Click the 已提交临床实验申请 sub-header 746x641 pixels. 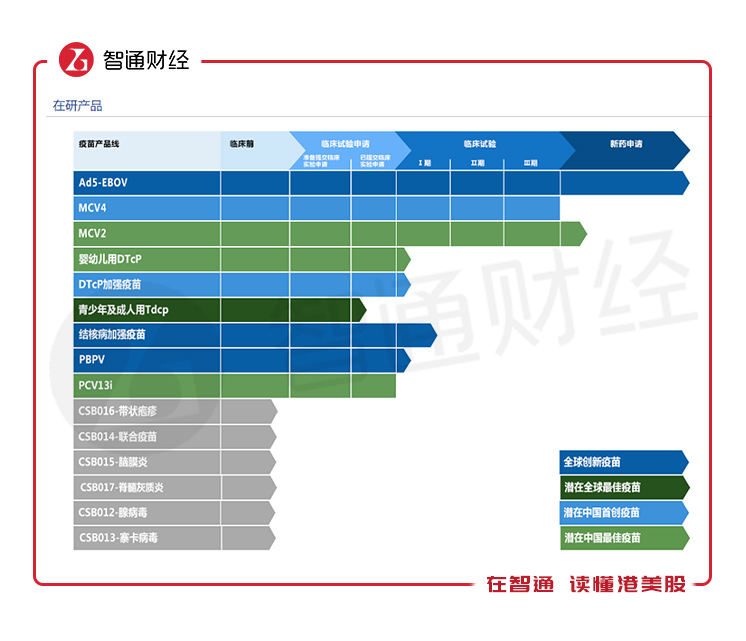(x=375, y=161)
